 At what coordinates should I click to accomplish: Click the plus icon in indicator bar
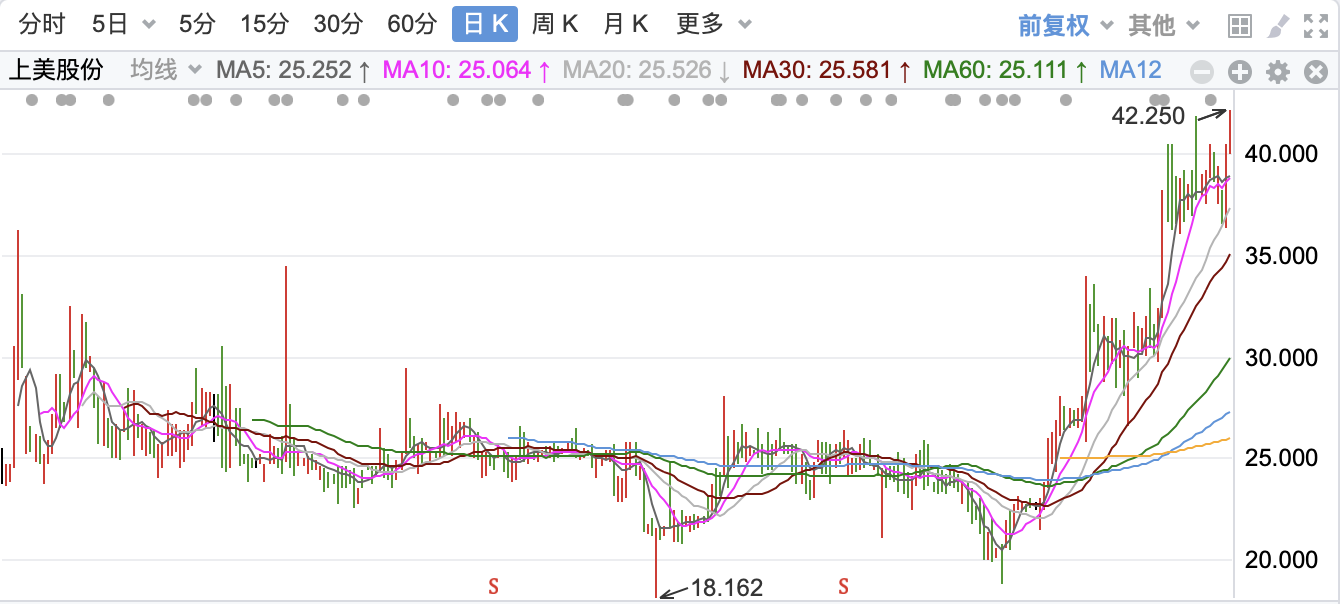[1240, 71]
